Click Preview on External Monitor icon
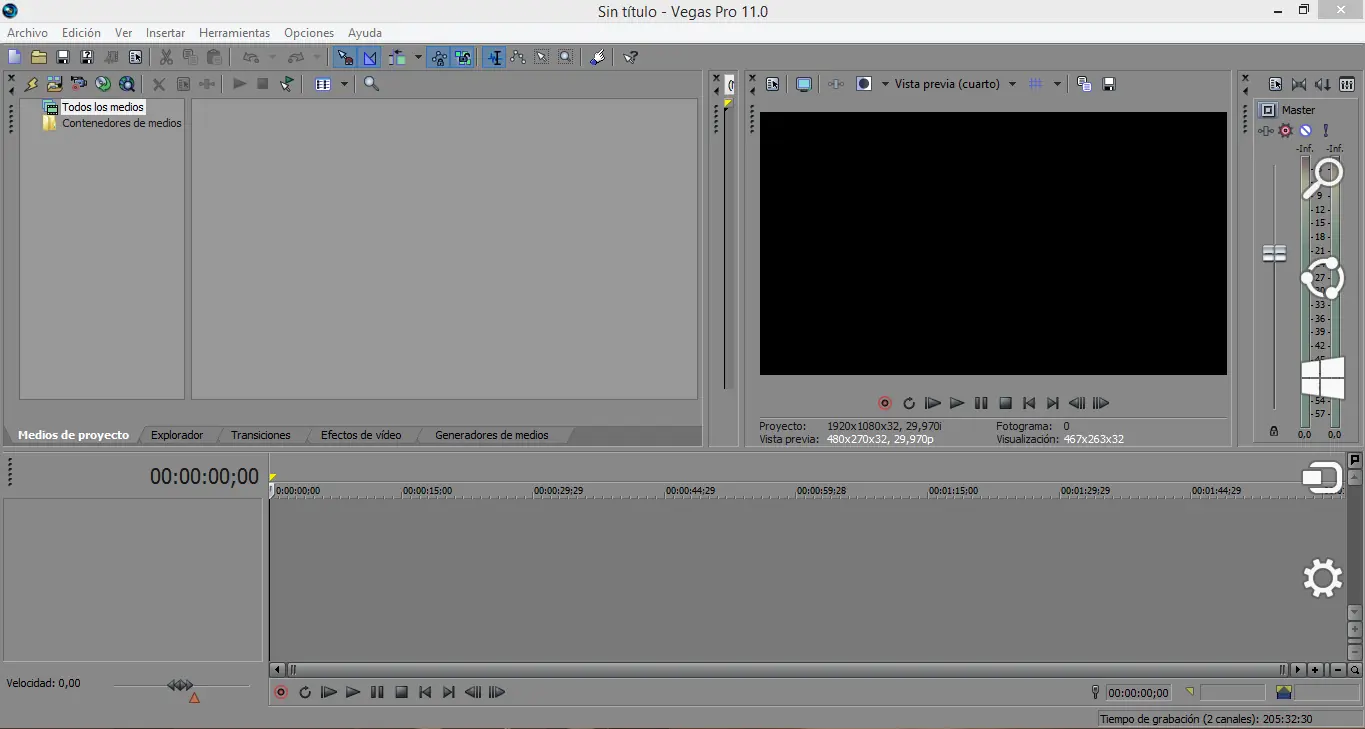1365x729 pixels. pos(803,84)
